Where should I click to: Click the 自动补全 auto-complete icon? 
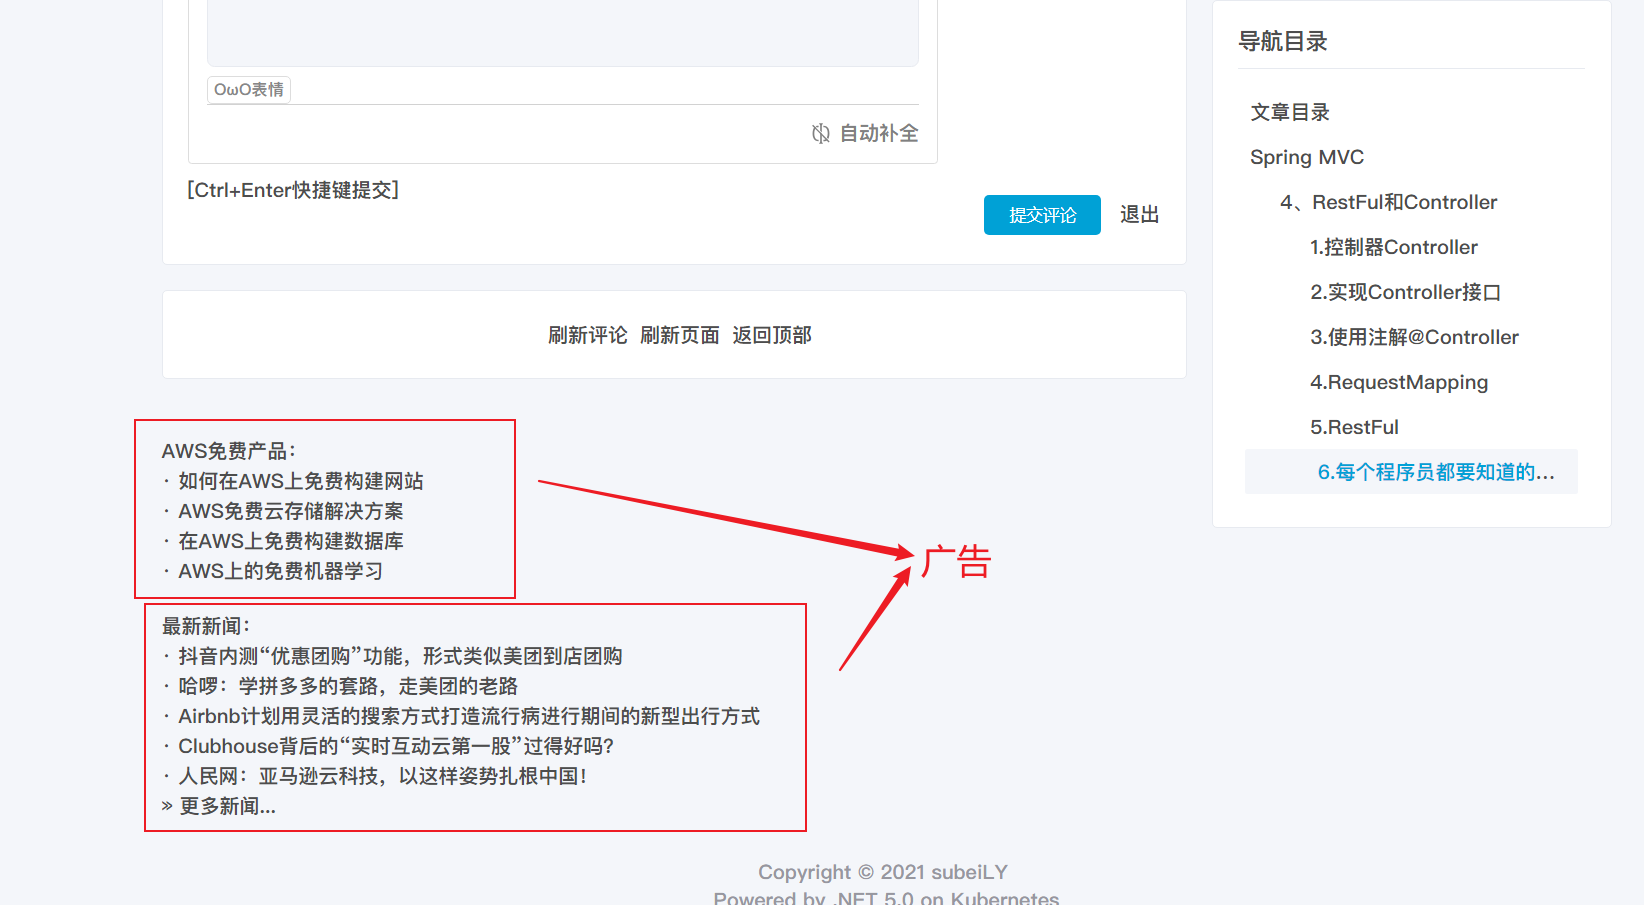point(821,133)
